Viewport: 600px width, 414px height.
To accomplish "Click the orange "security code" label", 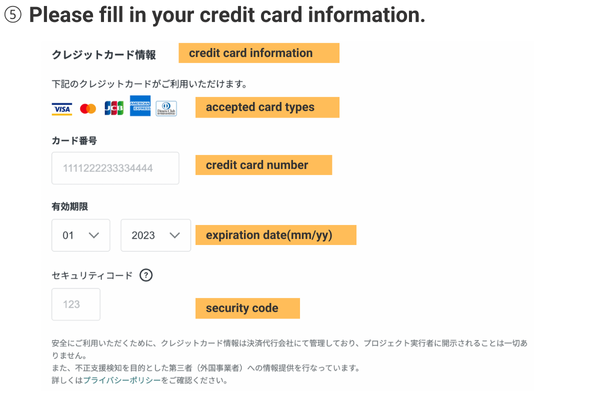I will click(247, 308).
